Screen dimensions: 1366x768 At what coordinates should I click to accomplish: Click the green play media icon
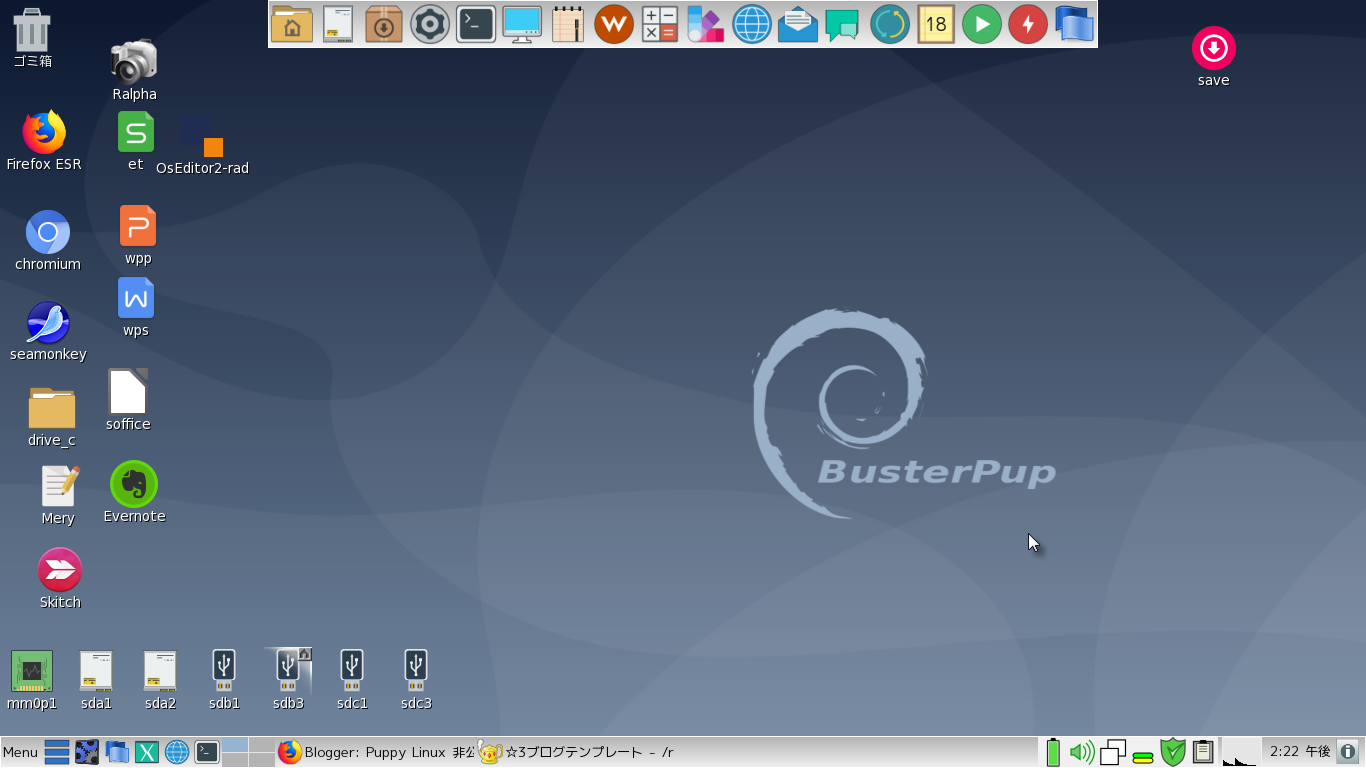tap(981, 22)
